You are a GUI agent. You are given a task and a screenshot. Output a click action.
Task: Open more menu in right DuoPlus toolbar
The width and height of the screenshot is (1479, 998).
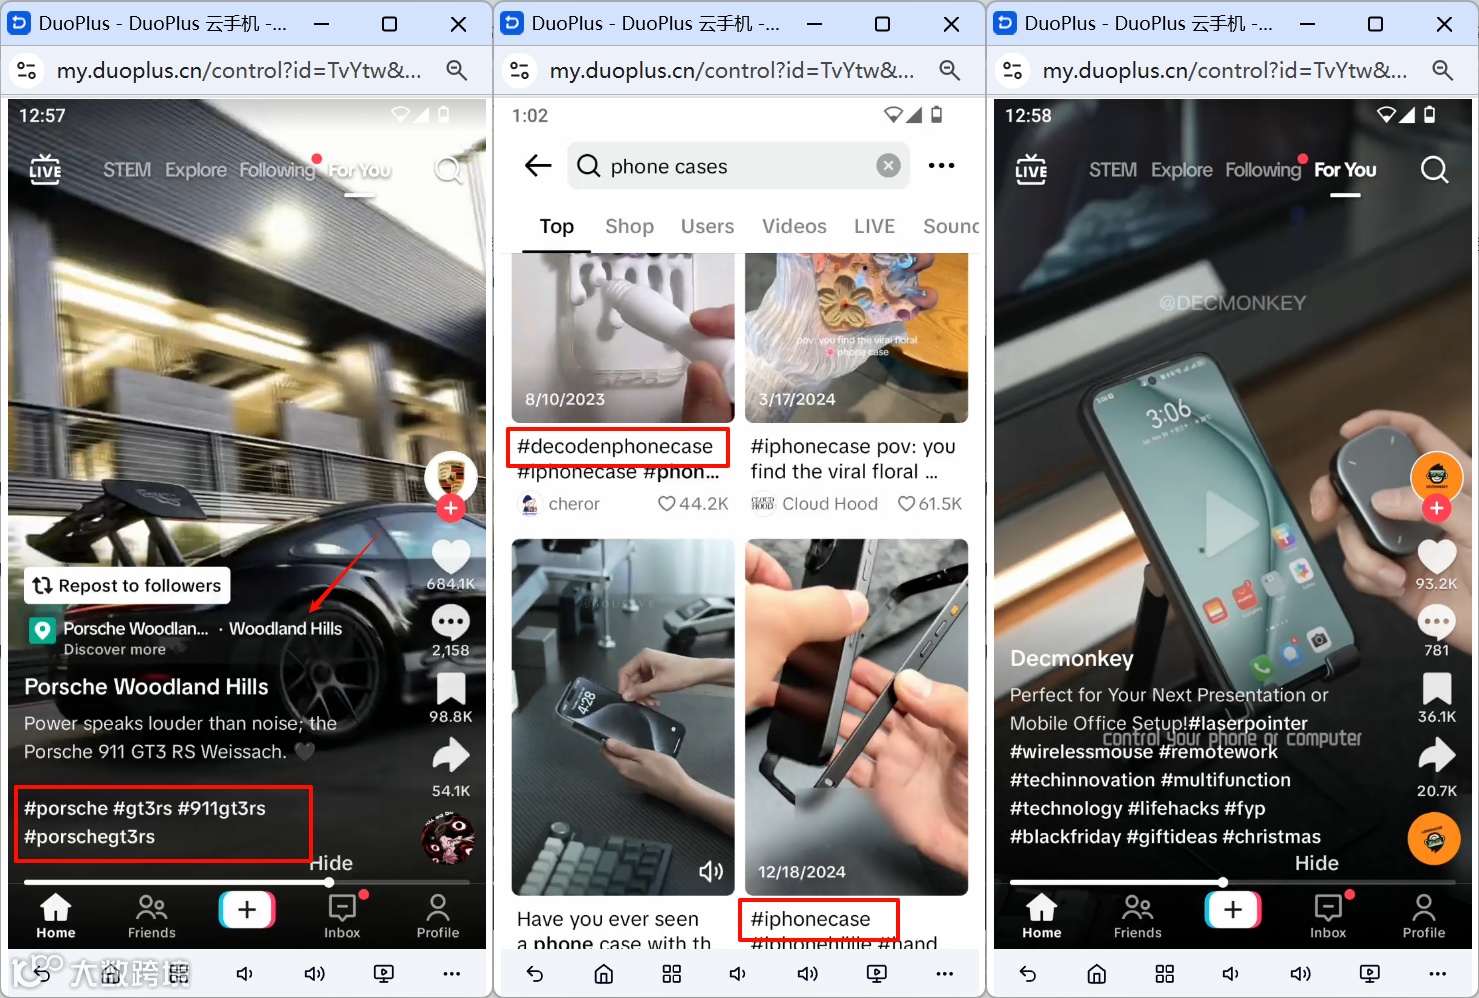click(x=1438, y=974)
